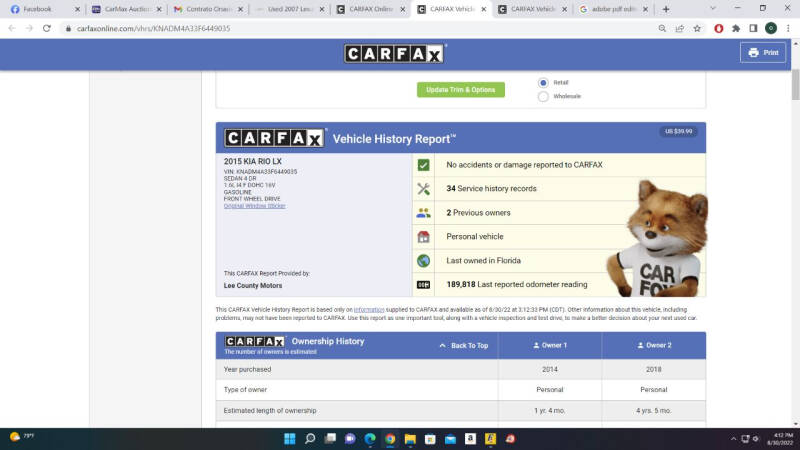
Task: Select the Wholesale radio button
Action: [x=543, y=96]
